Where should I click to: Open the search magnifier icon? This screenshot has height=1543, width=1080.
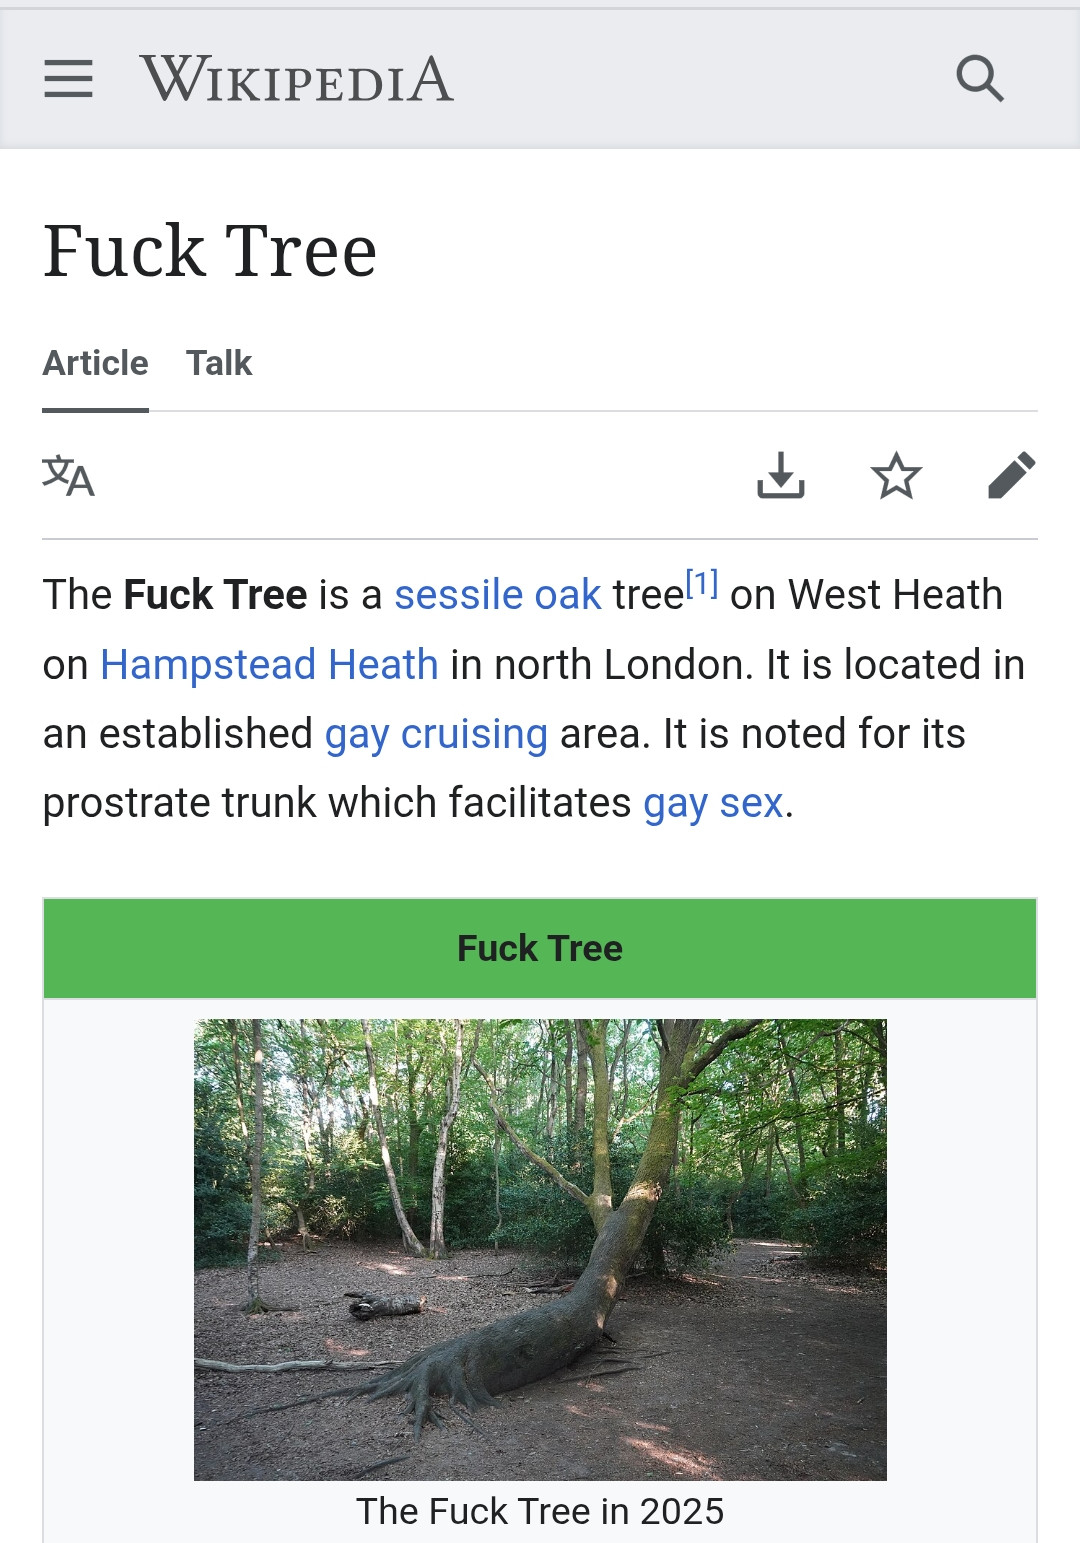979,78
